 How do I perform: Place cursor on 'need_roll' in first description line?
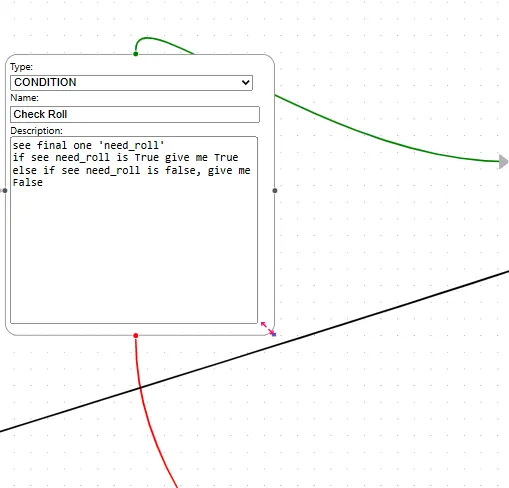pyautogui.click(x=131, y=146)
